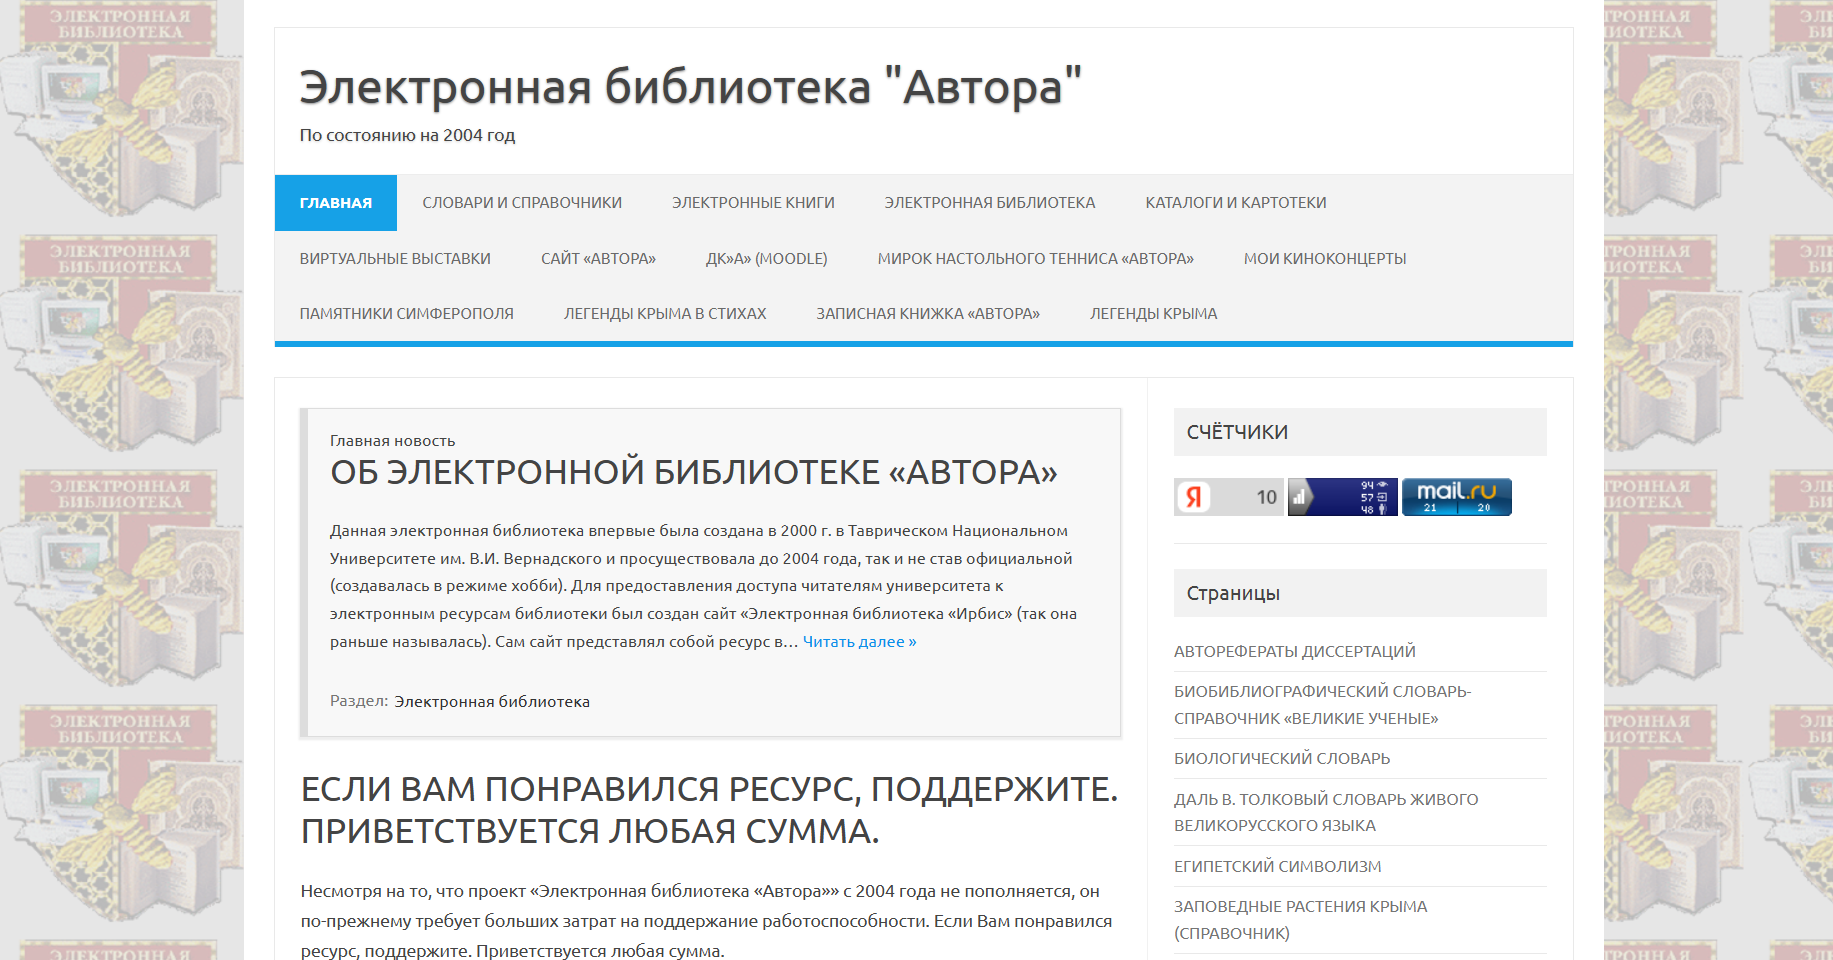Open ЗАПИСНАЯ КНИЖКА «АВТОРА» menu item
The width and height of the screenshot is (1833, 960).
928,314
